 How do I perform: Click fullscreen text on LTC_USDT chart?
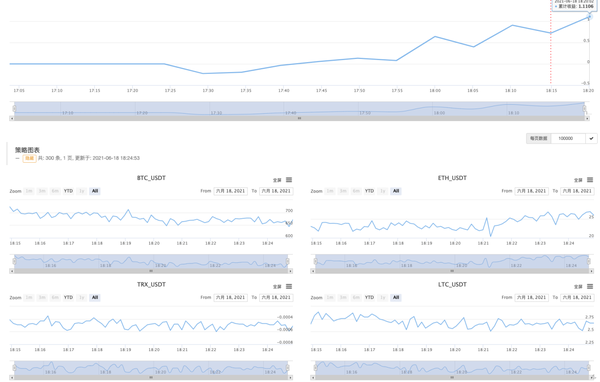pos(578,287)
